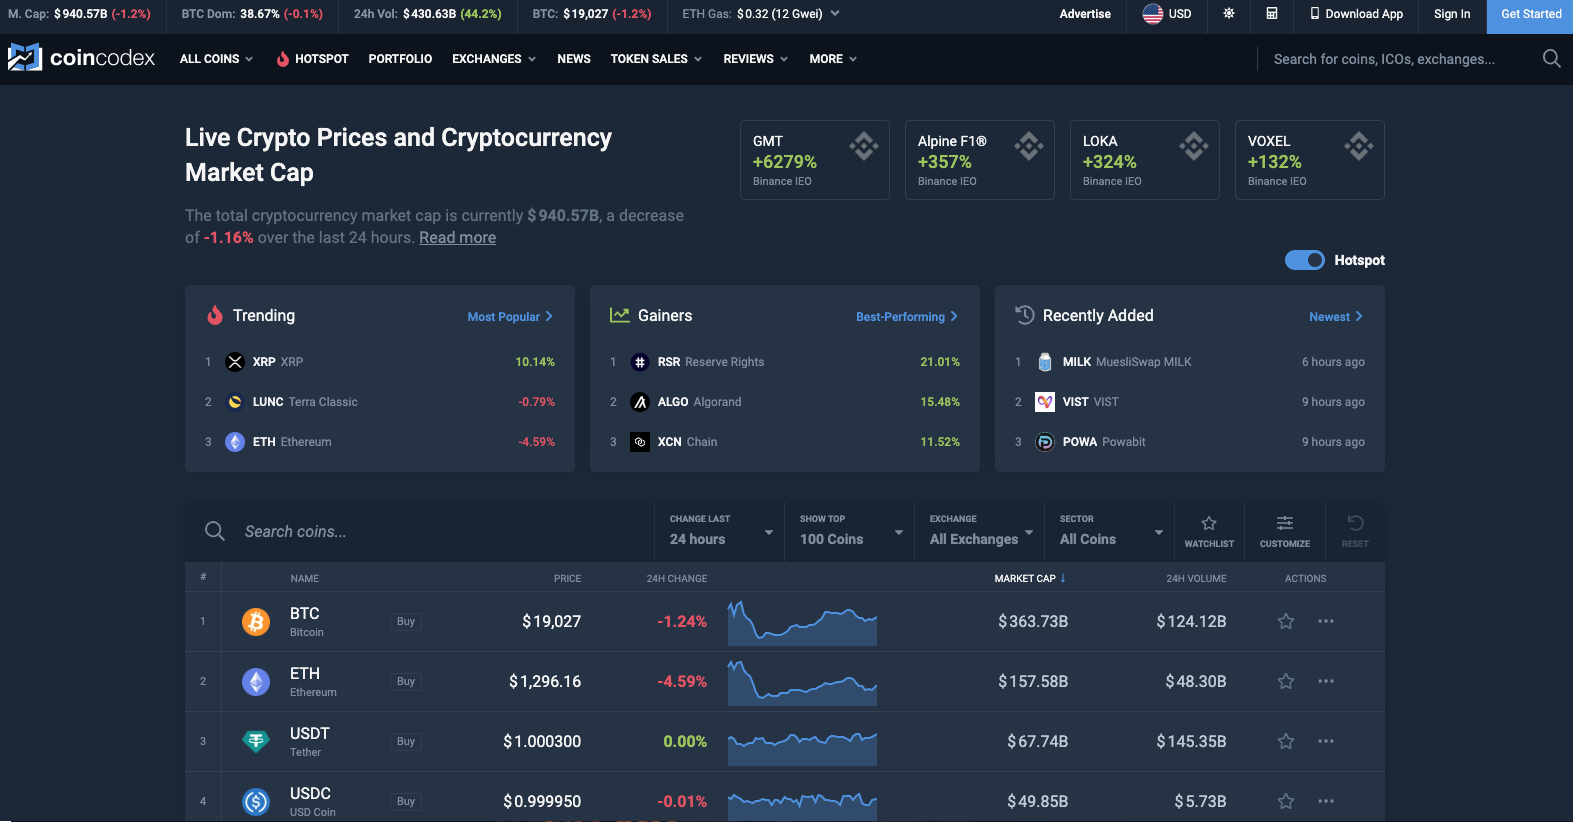
Task: Click the XRP trending coin icon
Action: coord(235,362)
